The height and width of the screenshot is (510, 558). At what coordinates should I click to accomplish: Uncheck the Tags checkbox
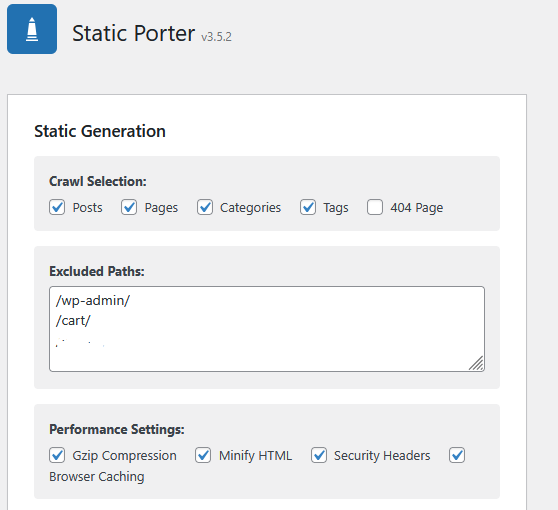(x=308, y=207)
